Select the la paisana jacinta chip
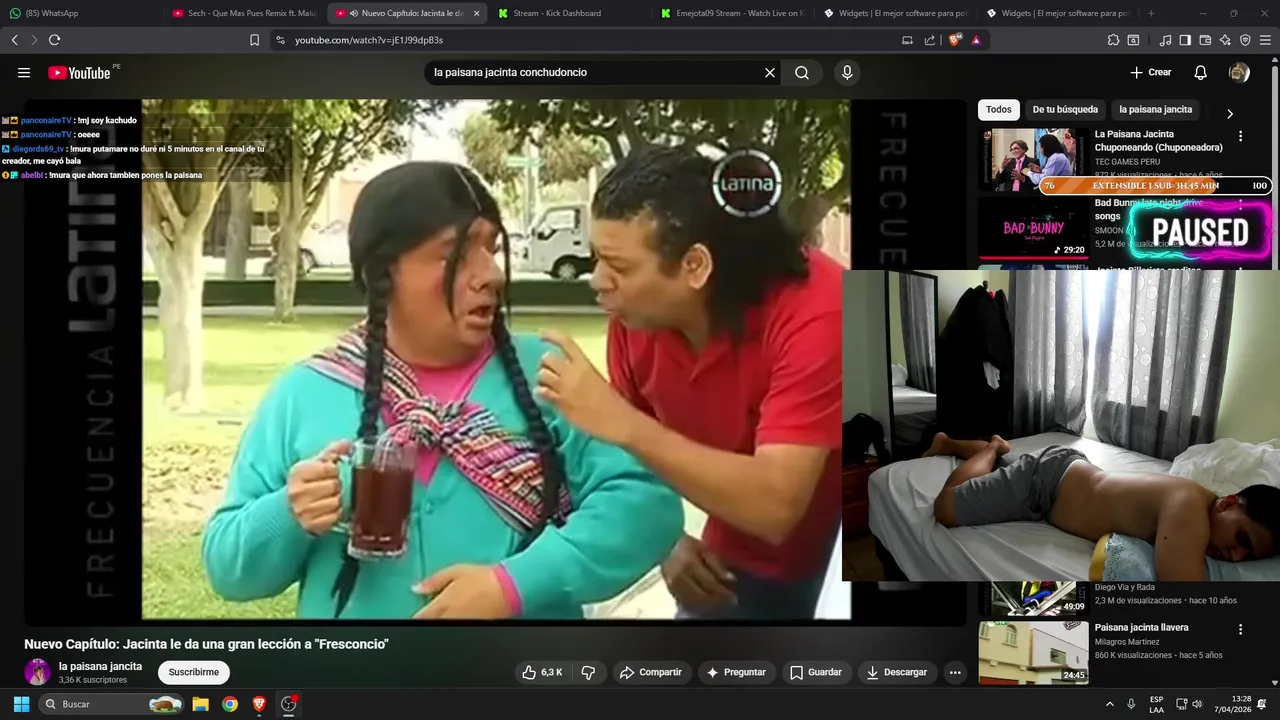 [1155, 110]
